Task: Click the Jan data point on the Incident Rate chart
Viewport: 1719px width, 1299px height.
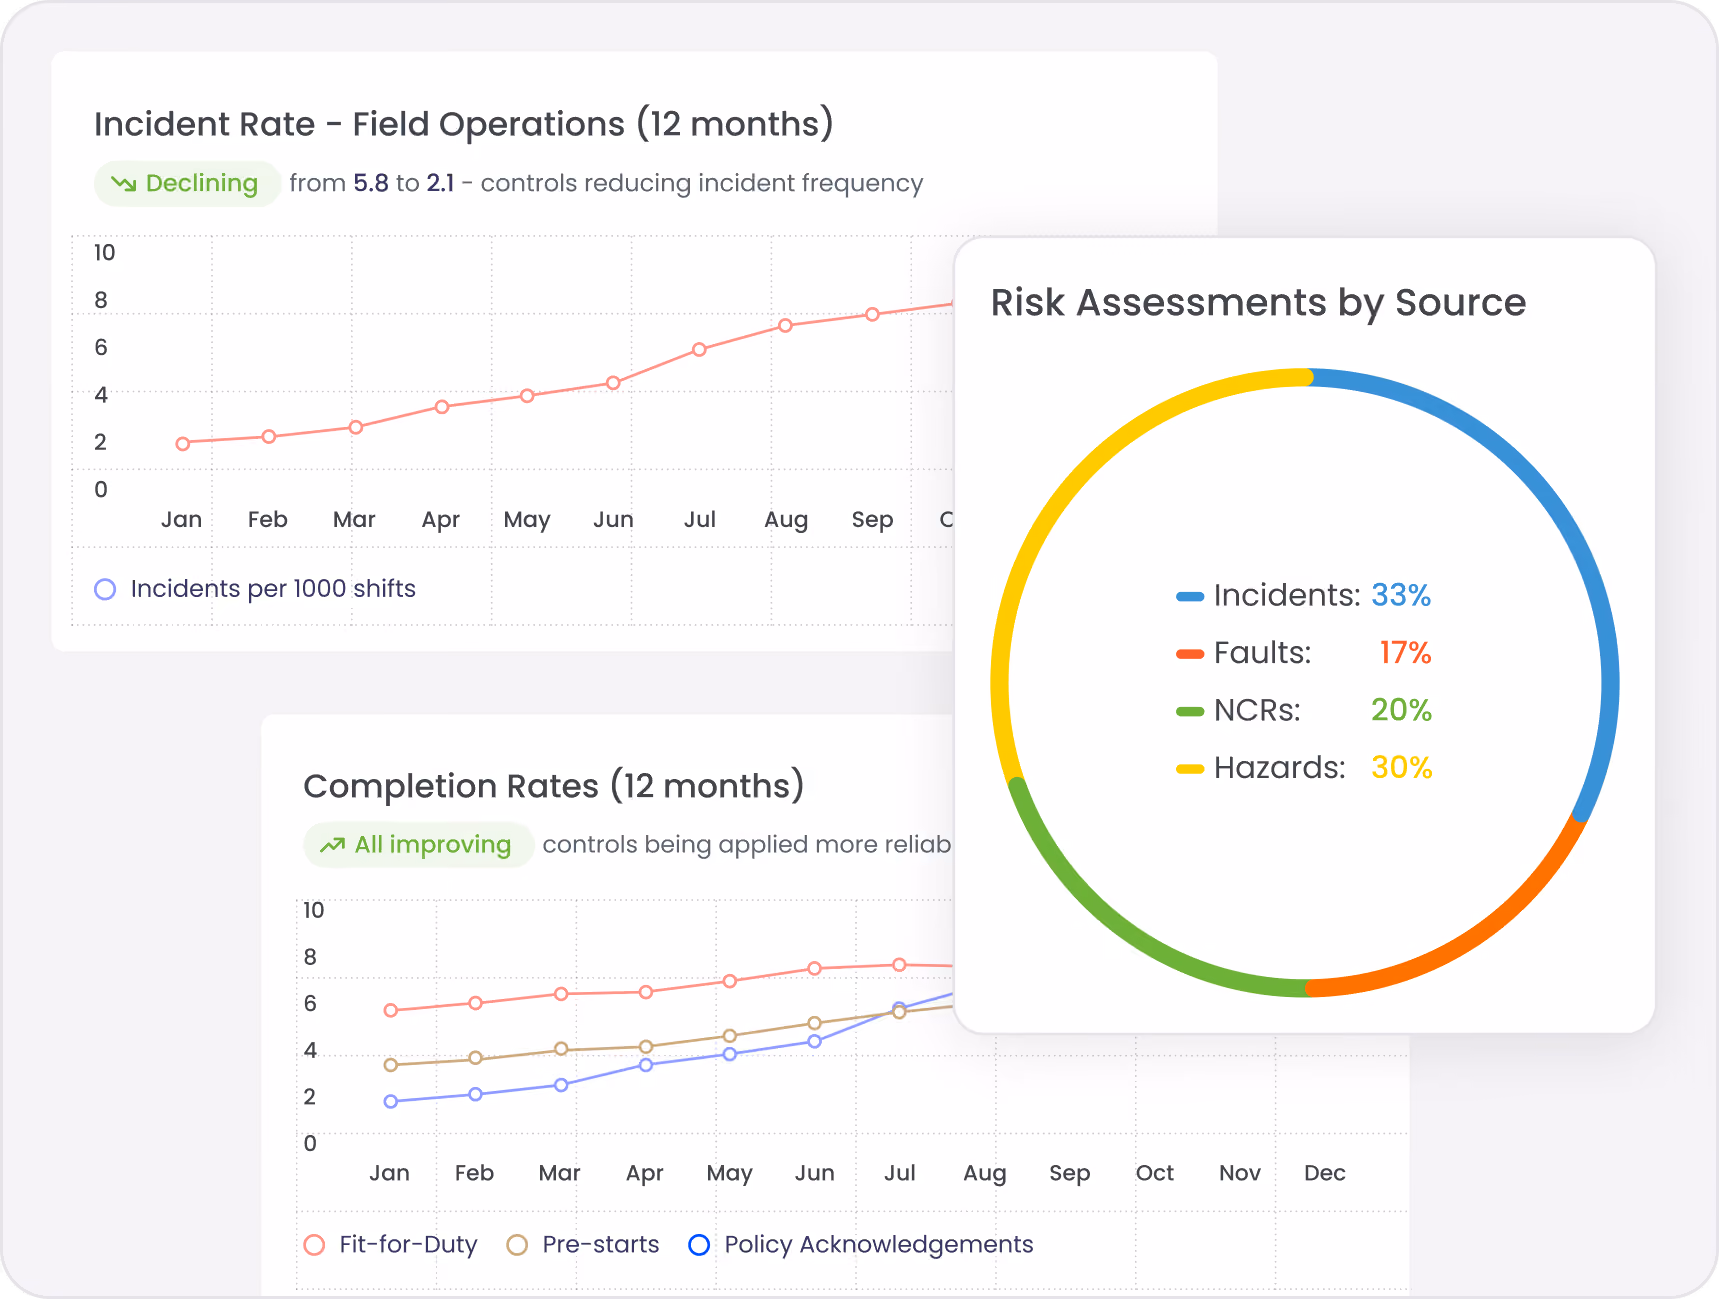Action: pyautogui.click(x=182, y=444)
